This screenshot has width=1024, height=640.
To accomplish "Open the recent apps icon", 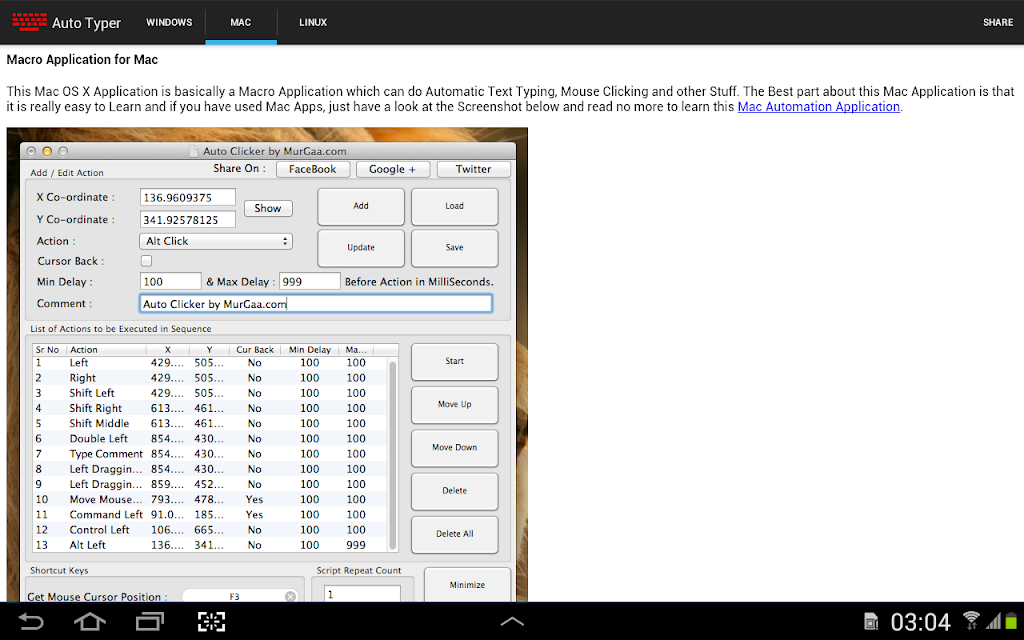I will point(150,621).
